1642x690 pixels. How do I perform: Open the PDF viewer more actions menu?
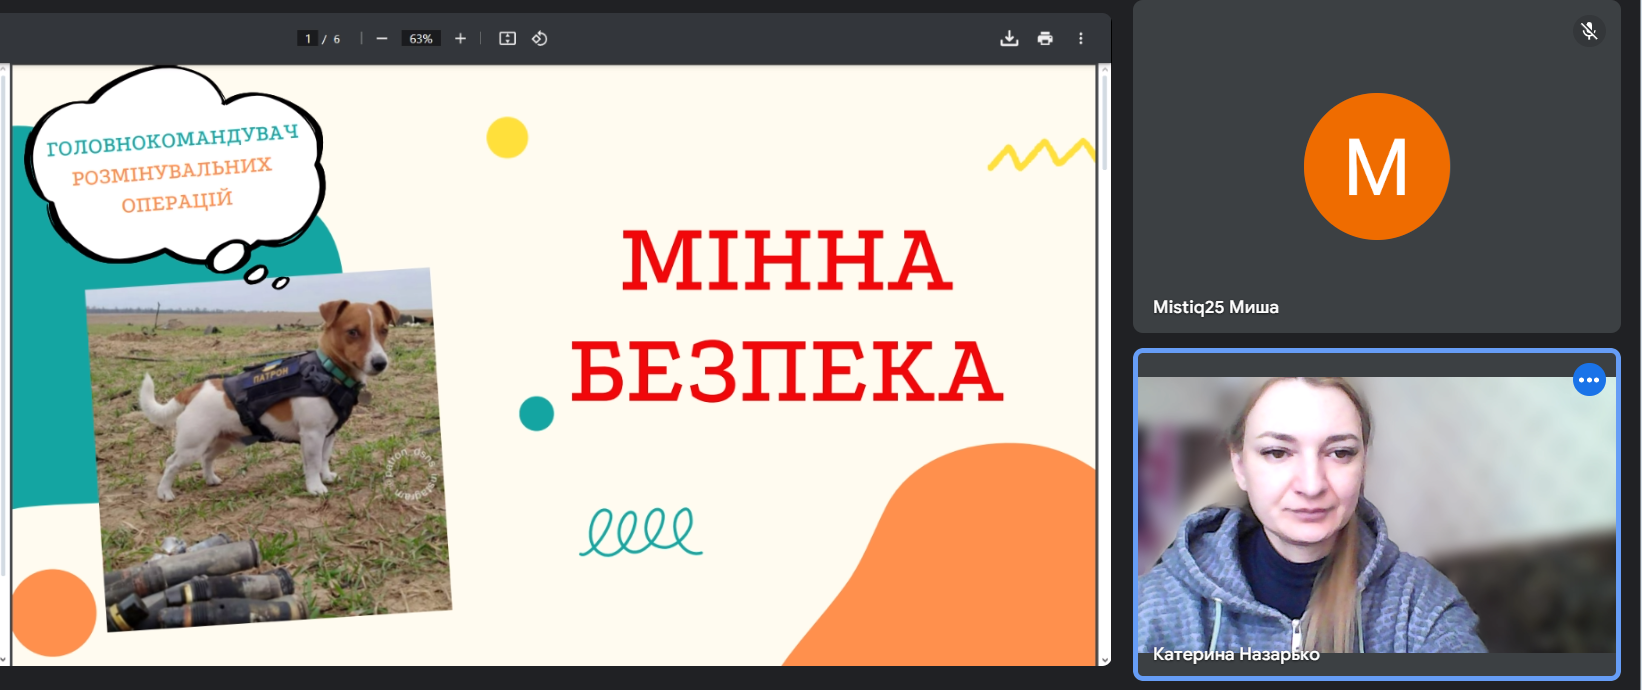coord(1080,38)
